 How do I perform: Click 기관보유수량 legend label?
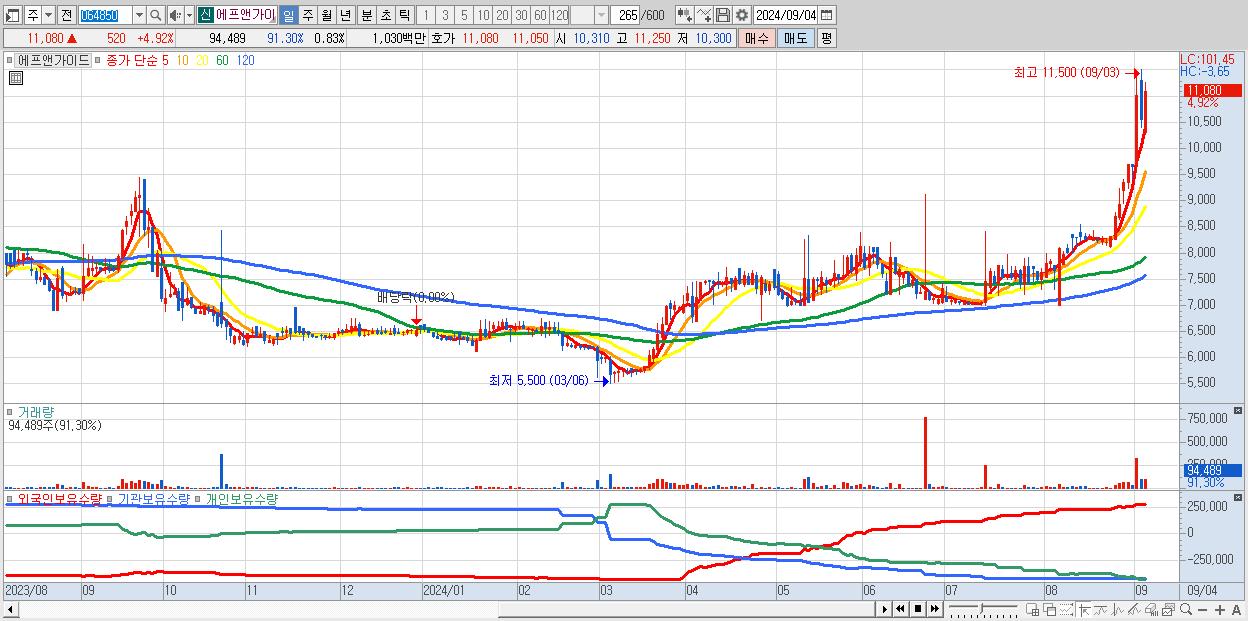point(154,498)
